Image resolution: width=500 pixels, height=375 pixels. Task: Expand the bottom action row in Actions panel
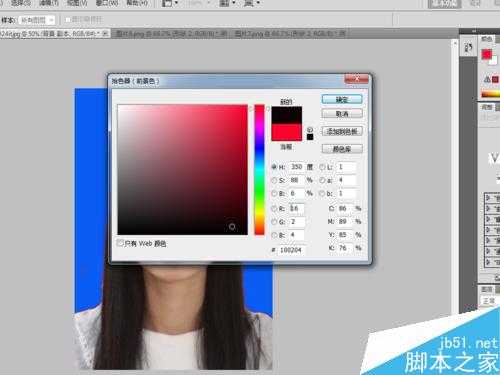(x=488, y=262)
